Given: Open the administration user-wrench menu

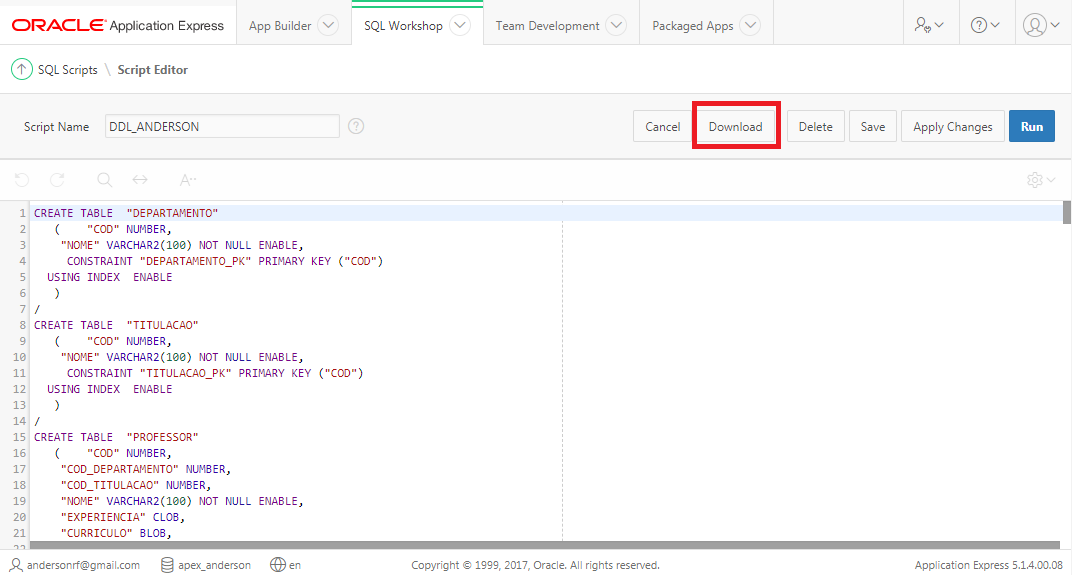Looking at the screenshot, I should pos(929,25).
